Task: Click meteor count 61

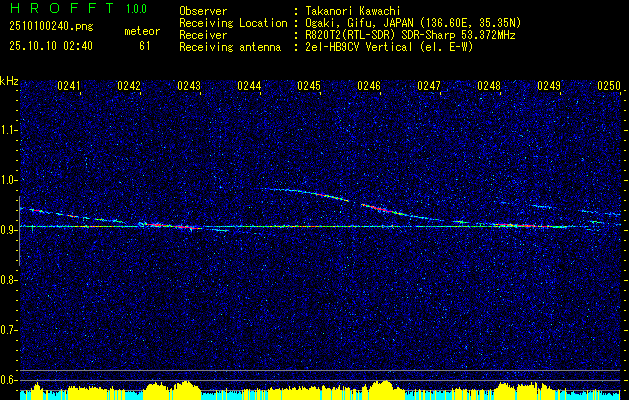Action: pyautogui.click(x=144, y=46)
